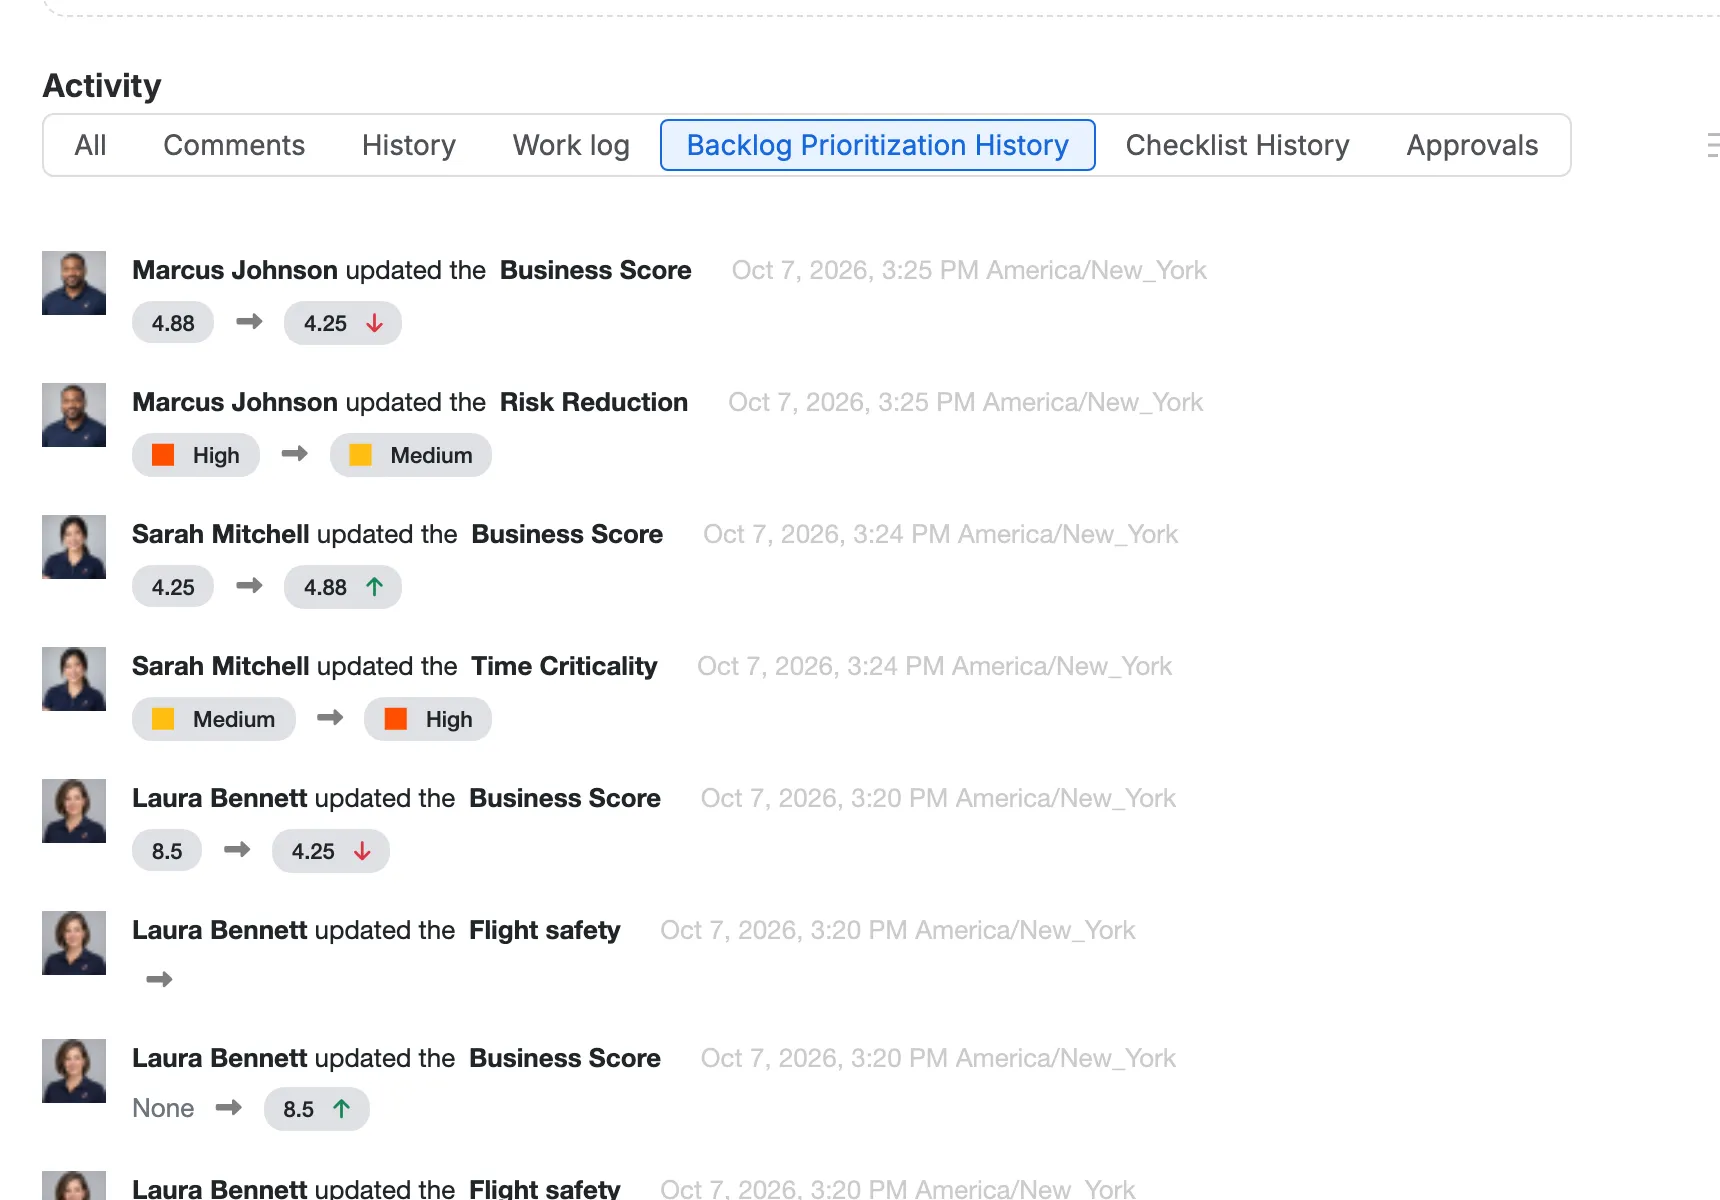Click the orange square in Time Criticality's High chip
1720x1200 pixels.
396,719
